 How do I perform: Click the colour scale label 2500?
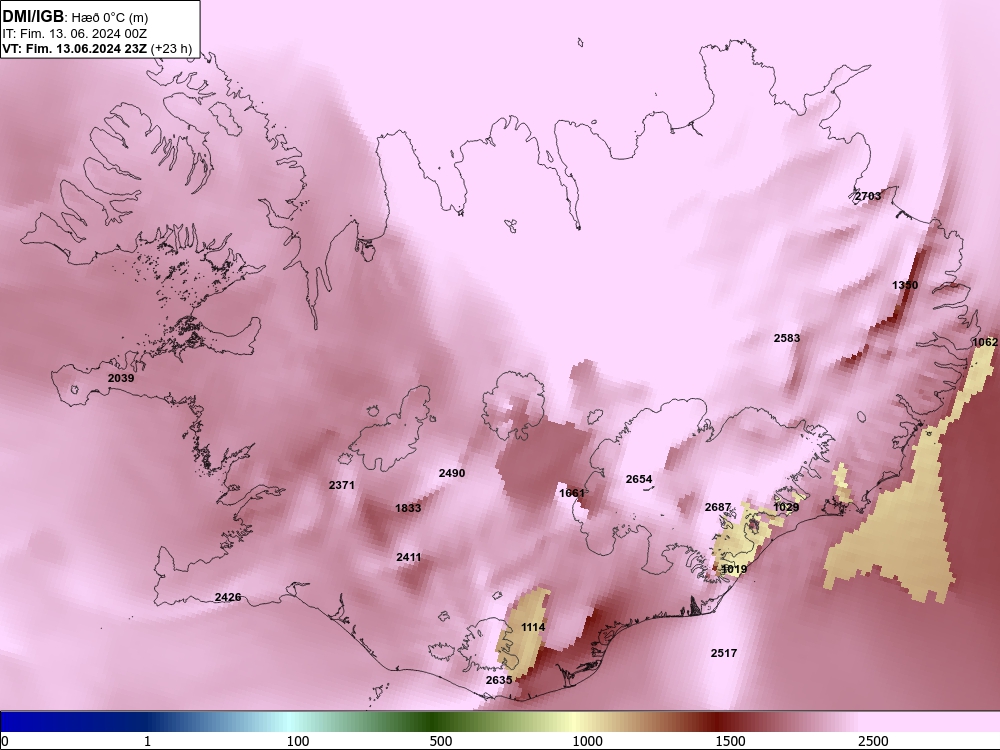873,741
